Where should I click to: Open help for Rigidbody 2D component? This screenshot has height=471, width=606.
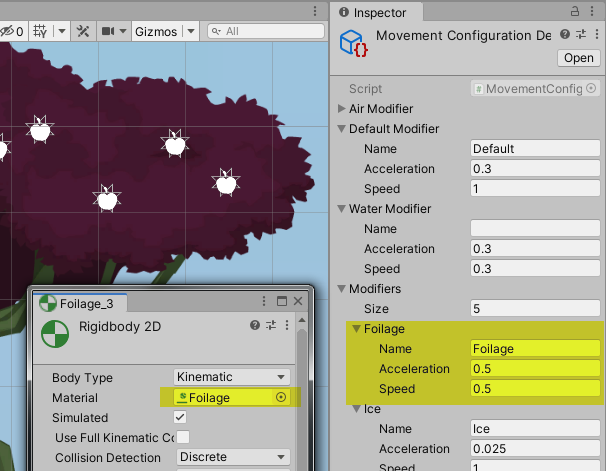tap(254, 327)
